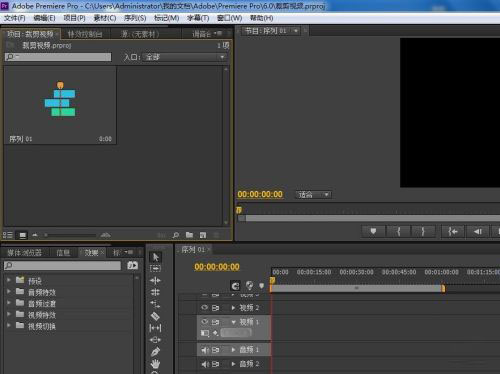Add marker in Program monitor
Screen dimensions: 500x374
tap(373, 231)
